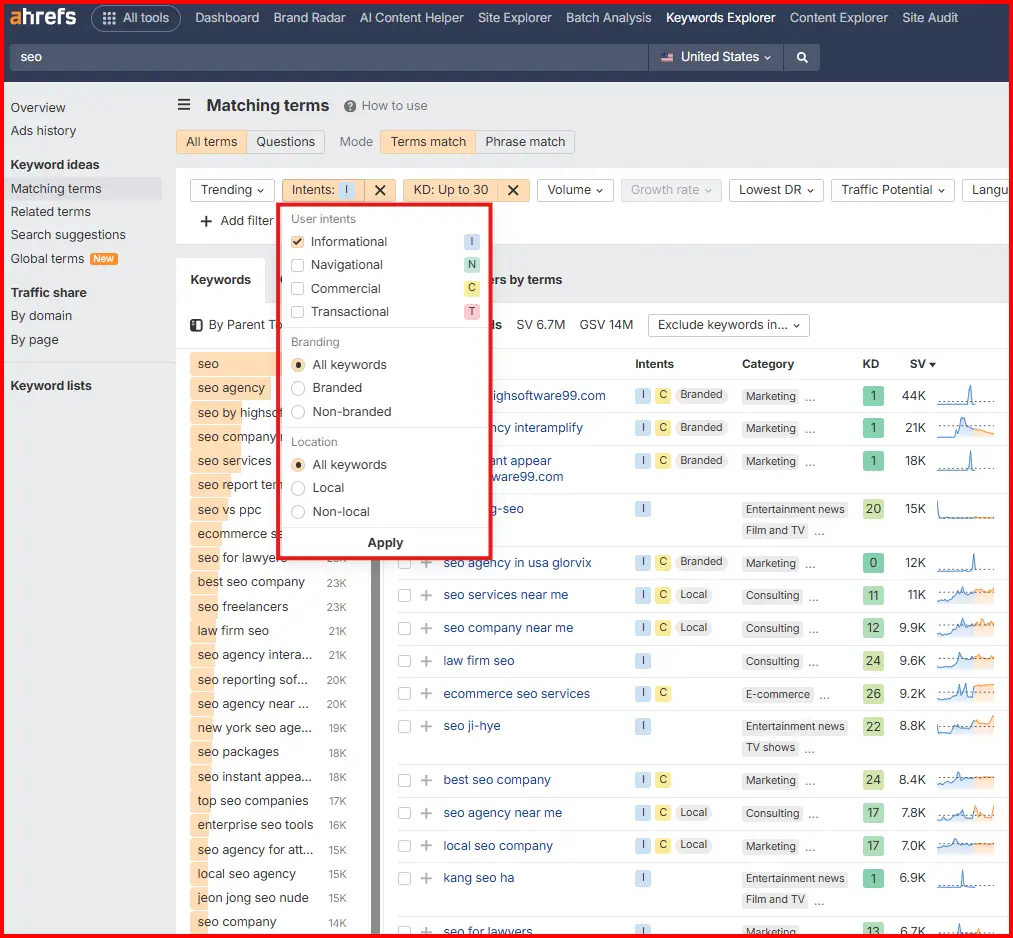
Task: Open the 'seo agency near me' keyword link
Action: 502,812
